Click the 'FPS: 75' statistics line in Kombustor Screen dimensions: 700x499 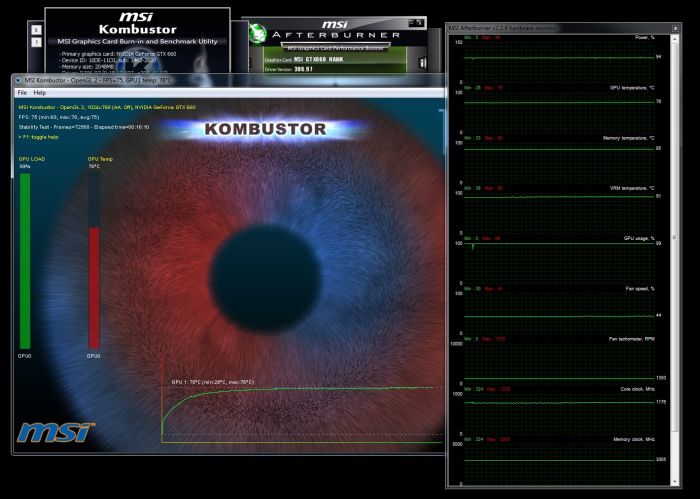tap(59, 117)
